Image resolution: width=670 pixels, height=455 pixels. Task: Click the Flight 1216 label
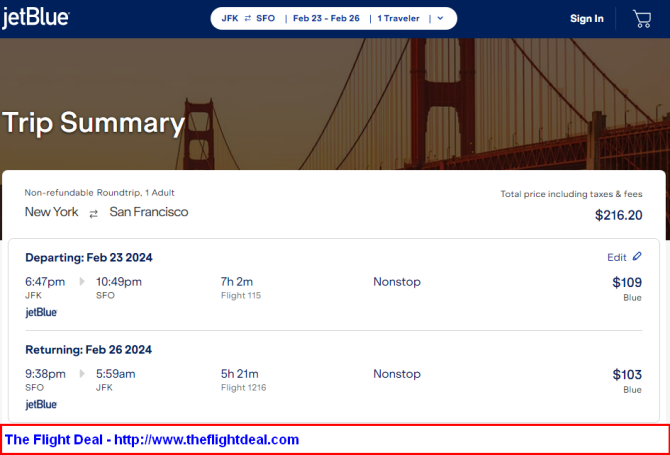[244, 388]
